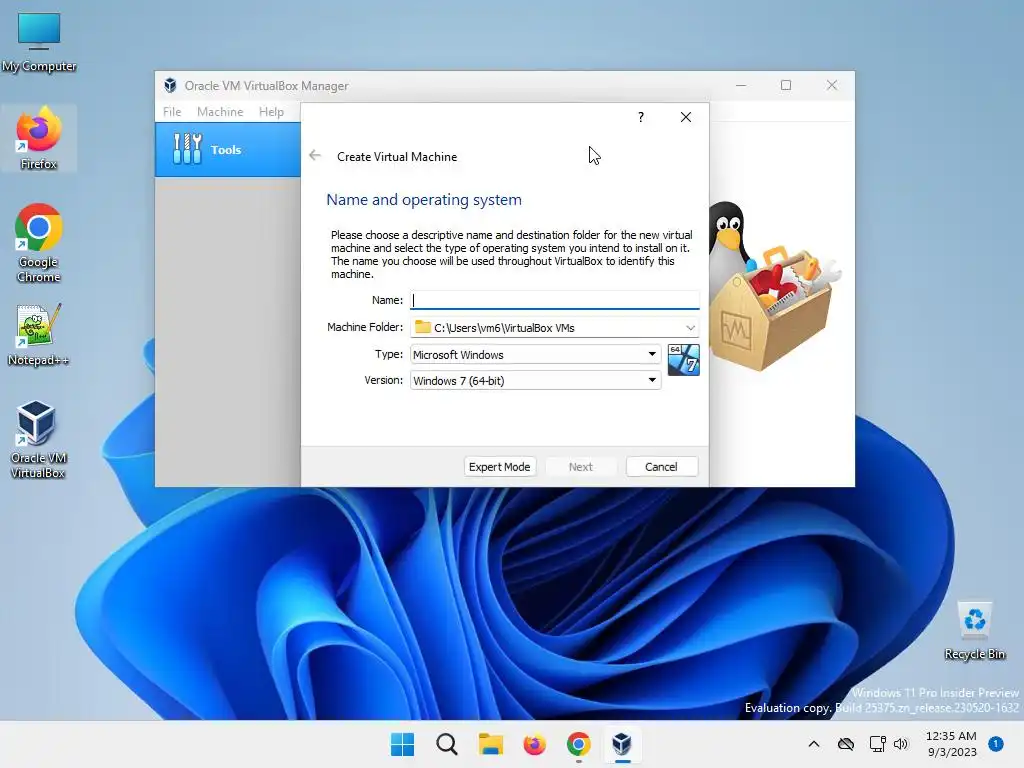Open taskbar Search
The height and width of the screenshot is (768, 1024).
(x=447, y=744)
